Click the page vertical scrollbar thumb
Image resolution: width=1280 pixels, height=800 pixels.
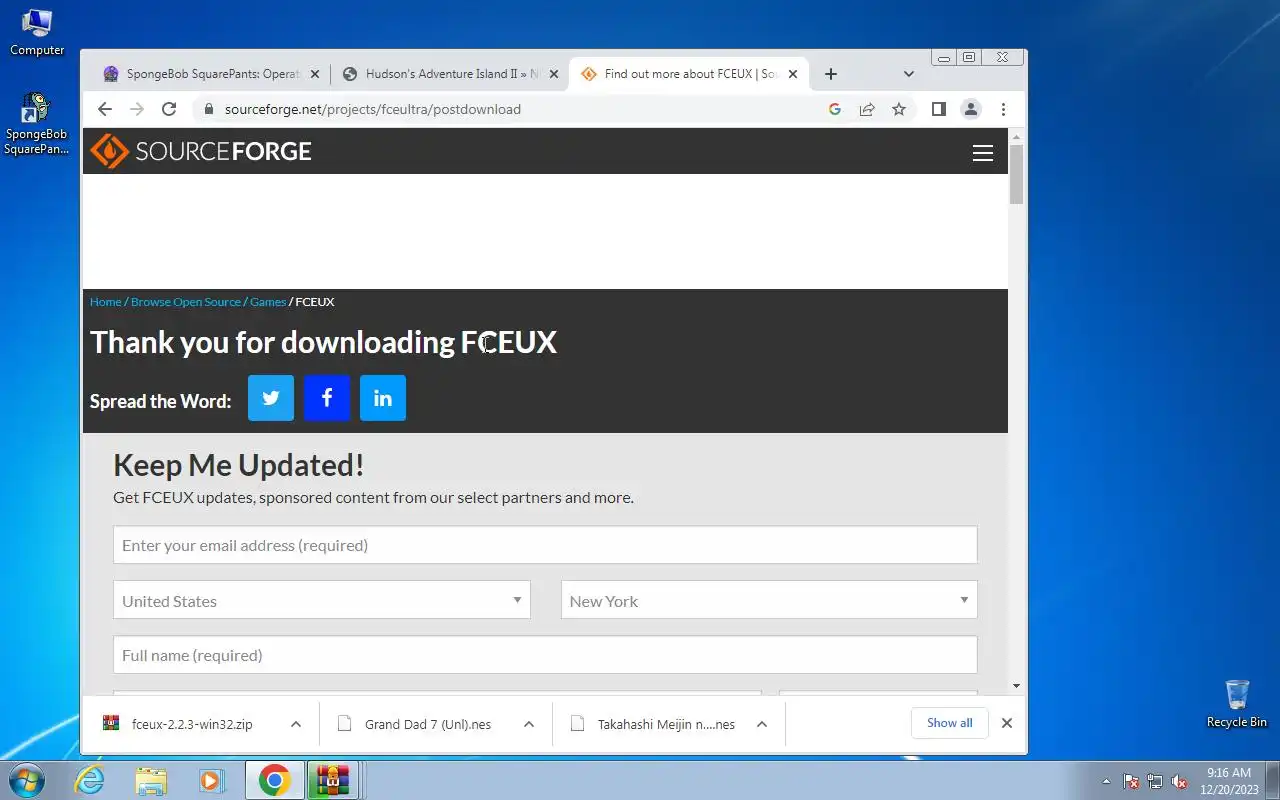click(1017, 174)
